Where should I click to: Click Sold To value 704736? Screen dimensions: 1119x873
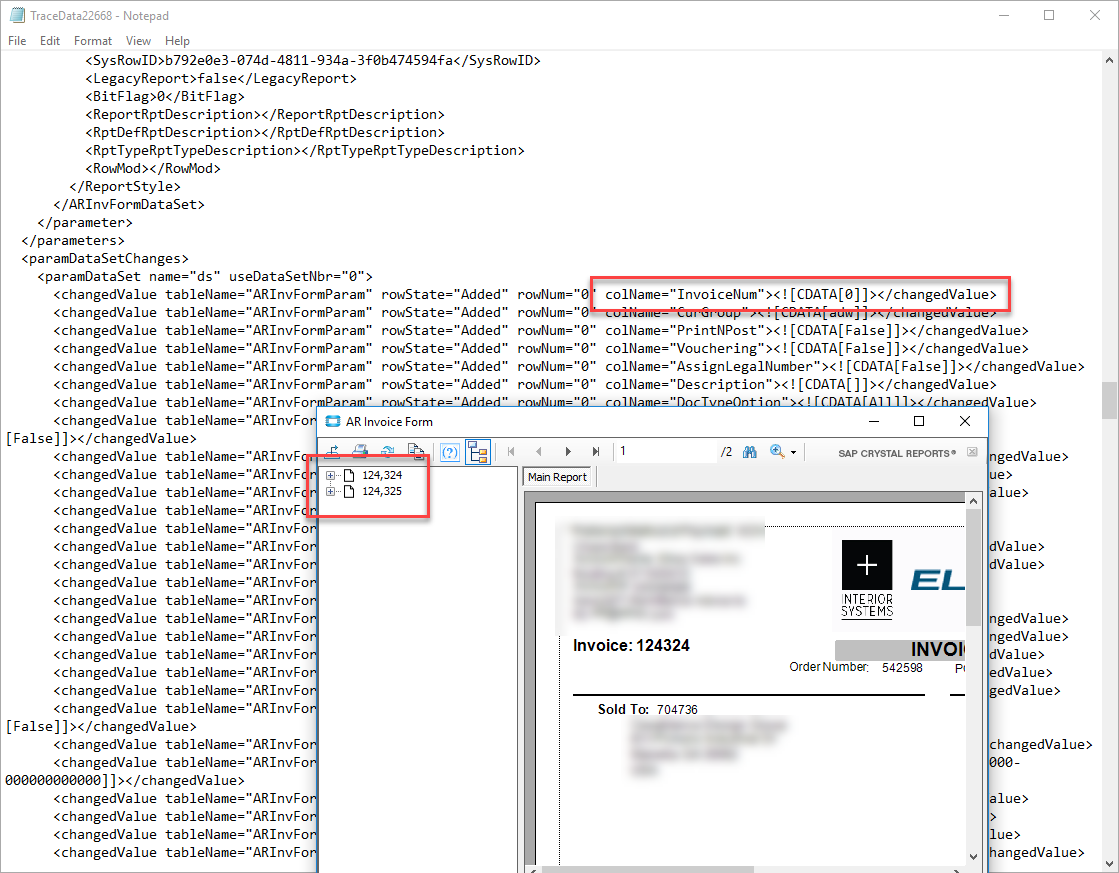coord(677,710)
